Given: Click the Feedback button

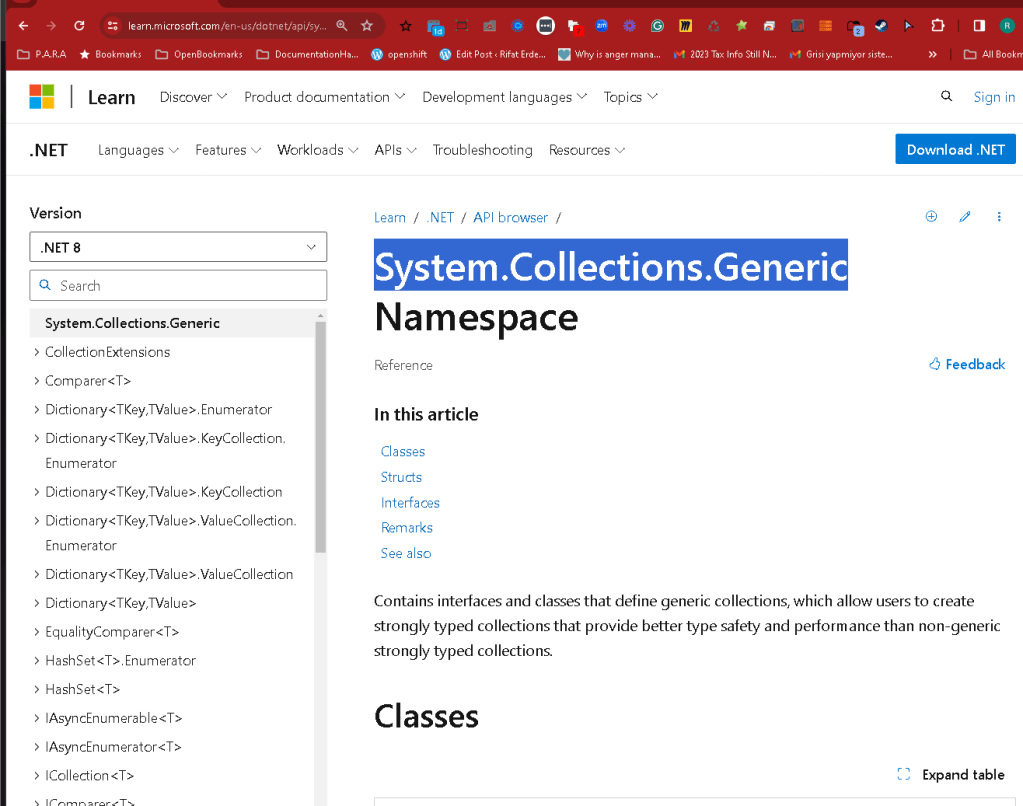Looking at the screenshot, I should tap(967, 364).
